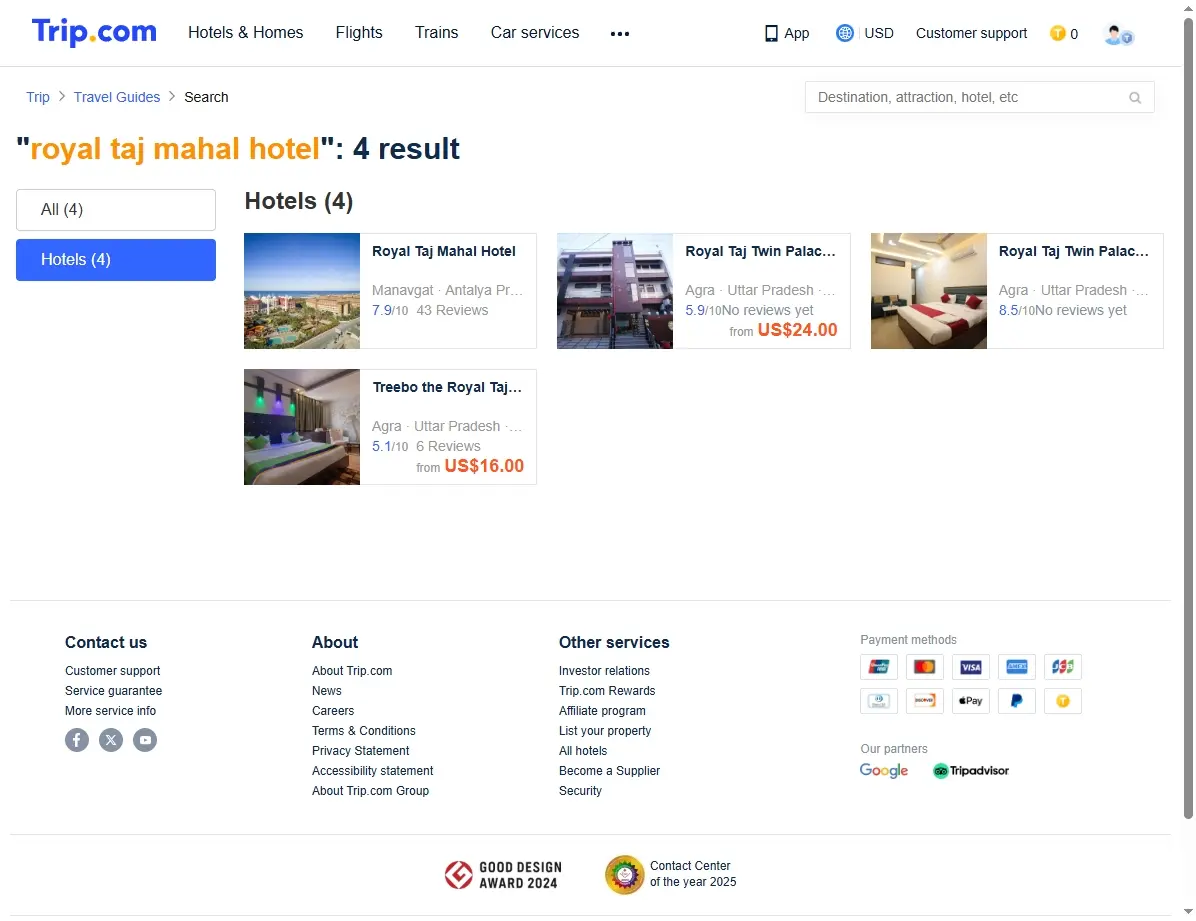The image size is (1196, 921).
Task: Expand the three-dots more menu
Action: click(x=620, y=34)
